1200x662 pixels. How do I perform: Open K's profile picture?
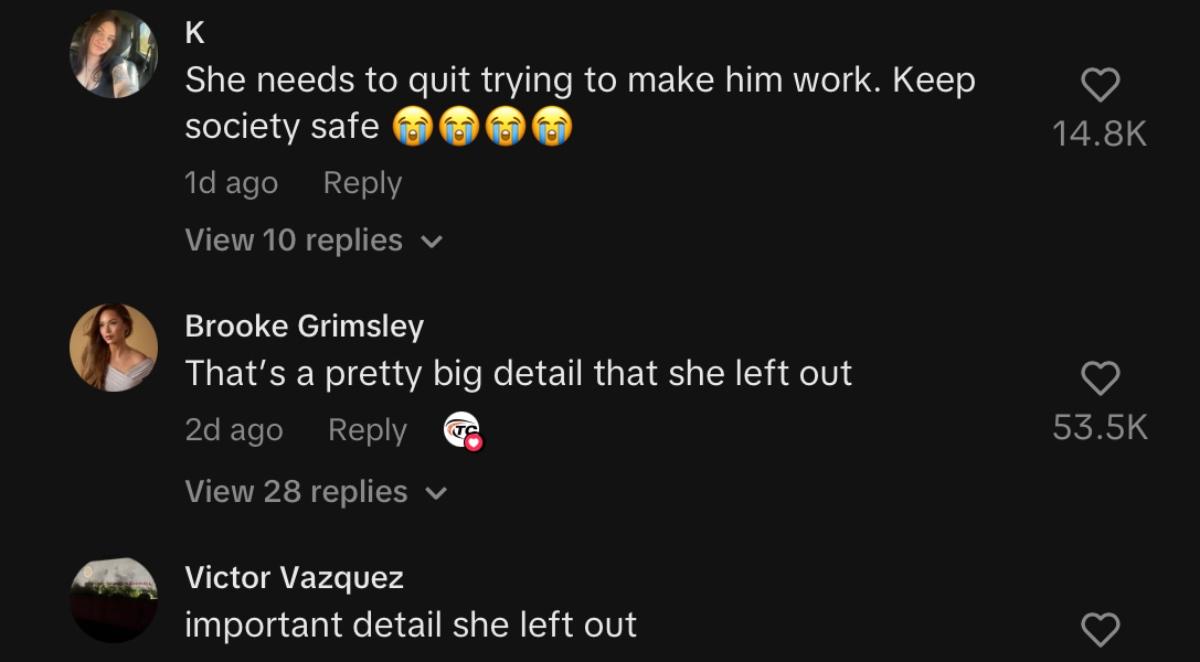tap(113, 54)
